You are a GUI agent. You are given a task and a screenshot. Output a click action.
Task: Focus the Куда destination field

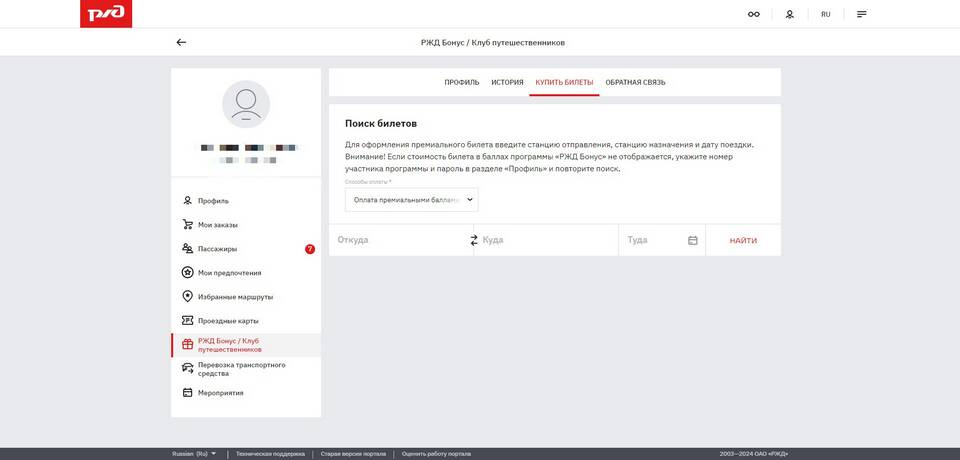[548, 240]
